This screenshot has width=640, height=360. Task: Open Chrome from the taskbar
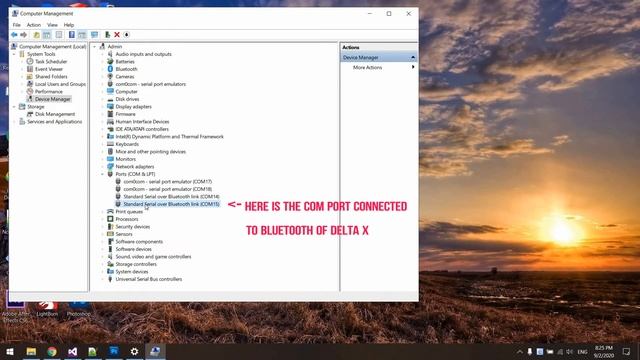pos(52,351)
